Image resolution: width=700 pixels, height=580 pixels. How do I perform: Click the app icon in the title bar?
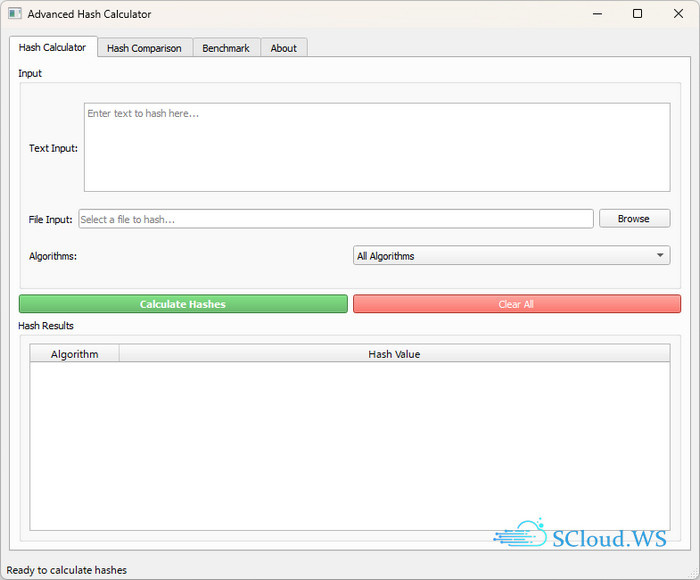[x=14, y=14]
